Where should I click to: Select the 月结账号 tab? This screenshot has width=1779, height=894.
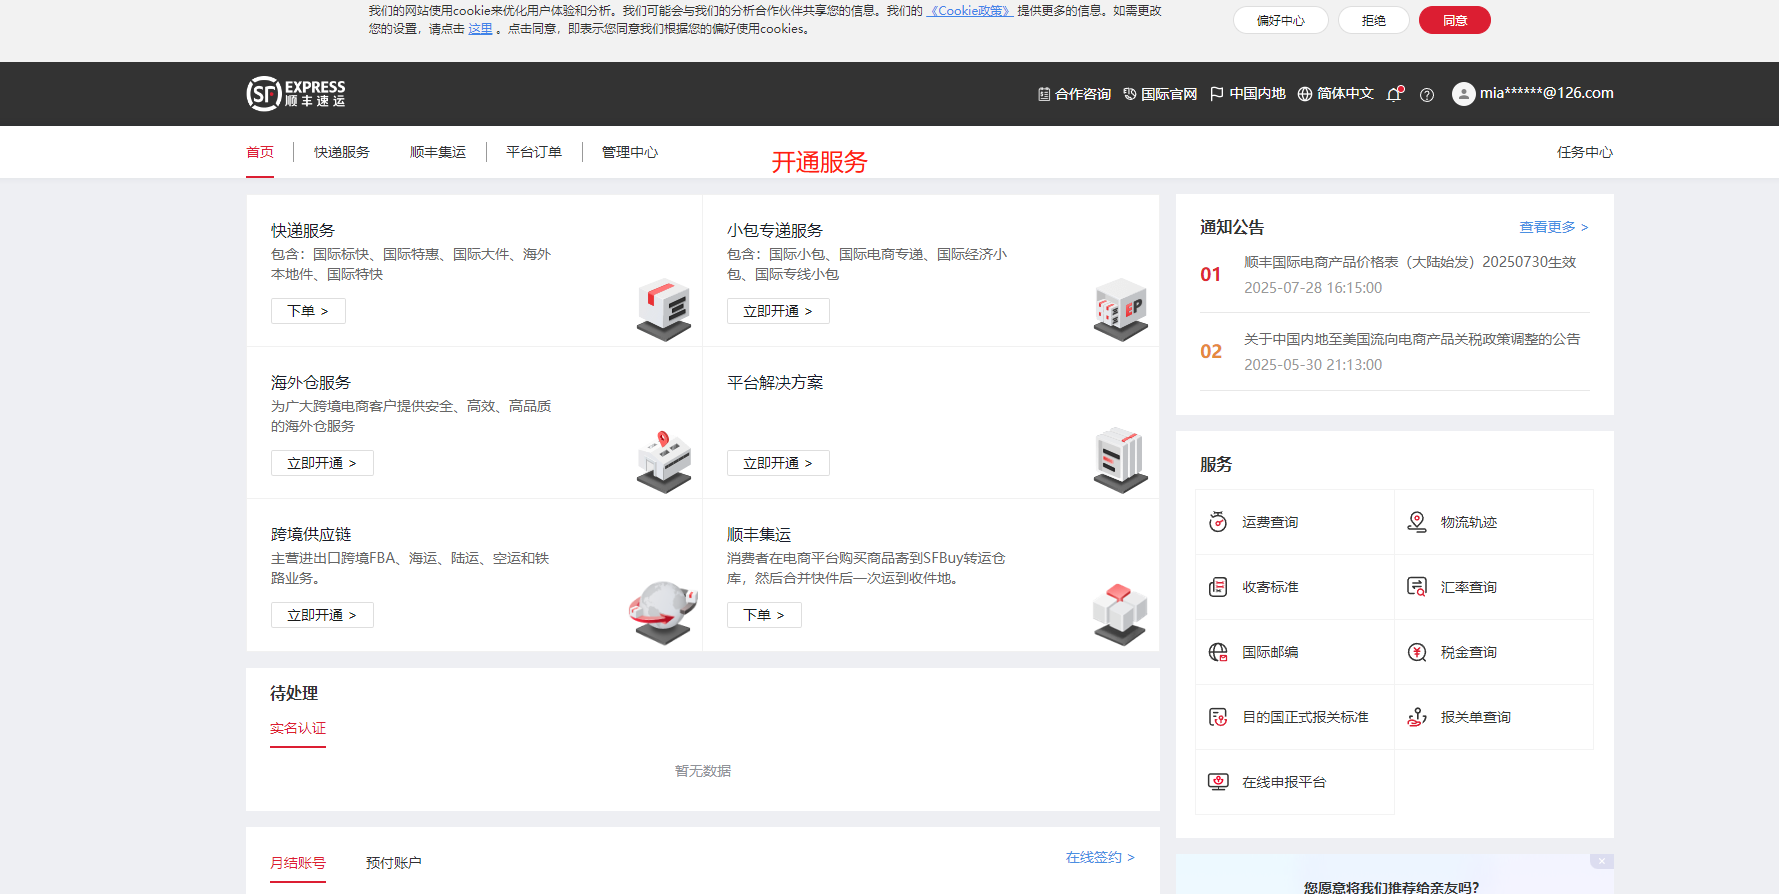(298, 863)
